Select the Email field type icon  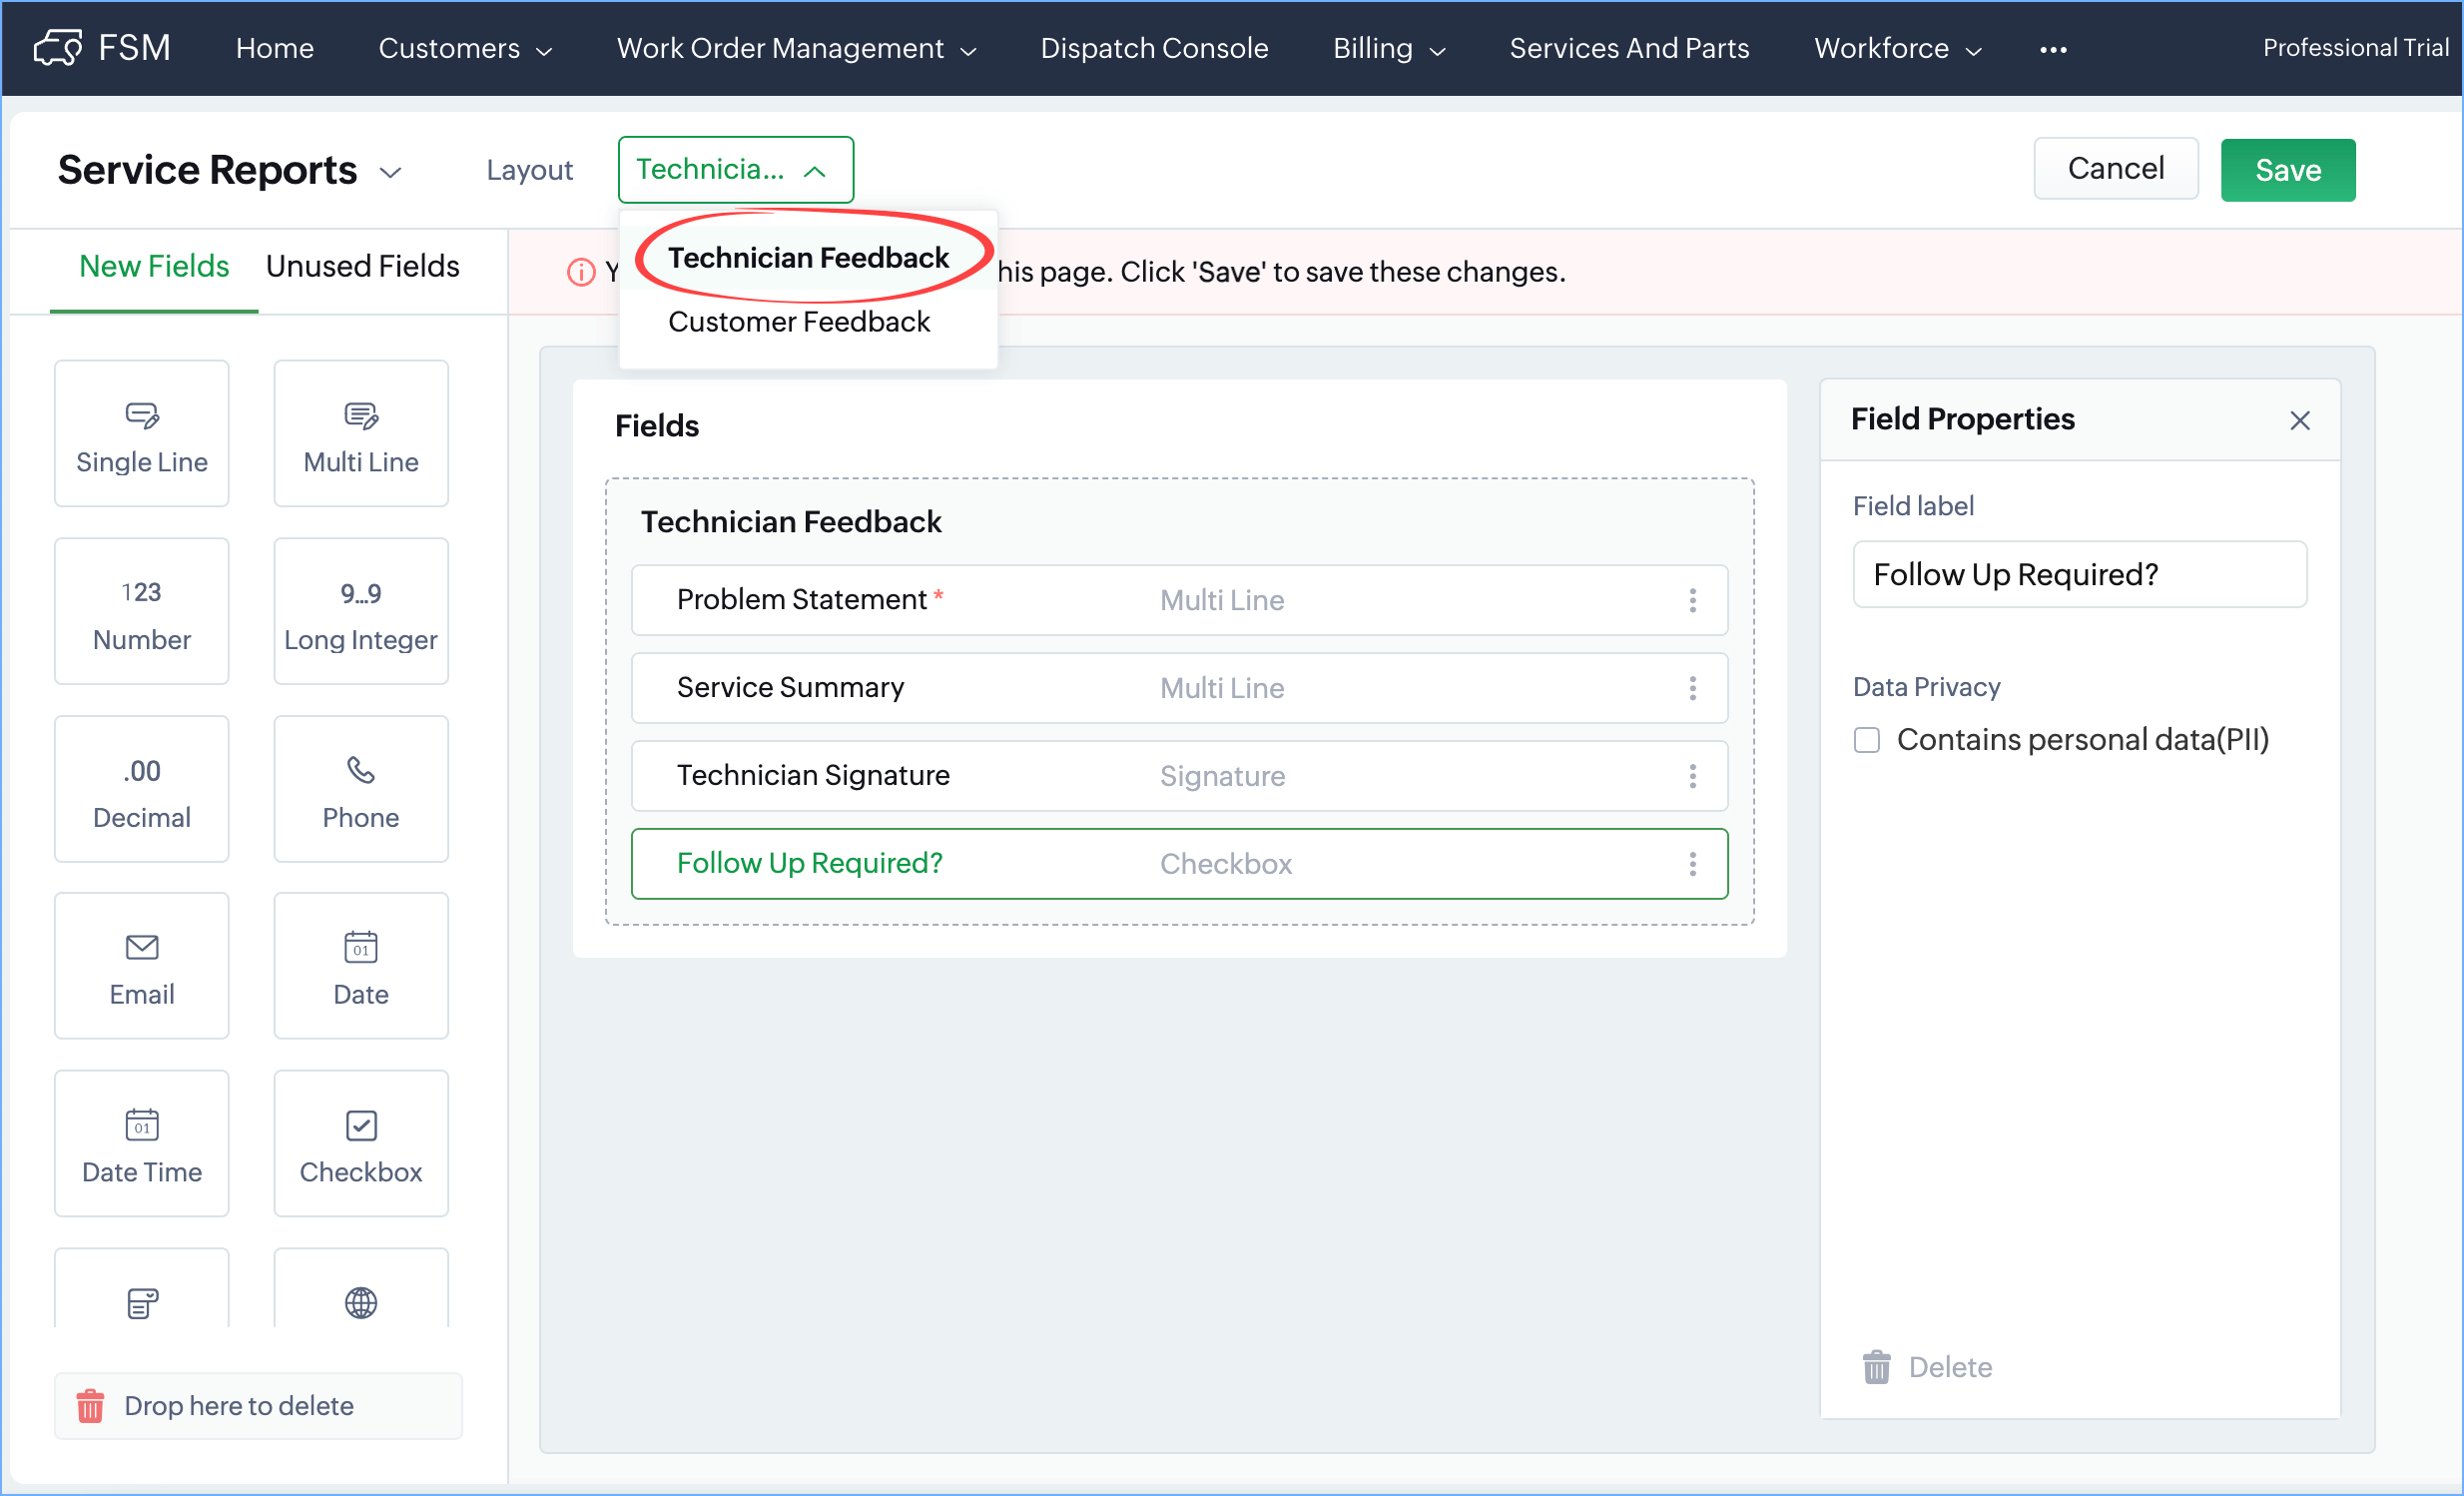pos(141,946)
